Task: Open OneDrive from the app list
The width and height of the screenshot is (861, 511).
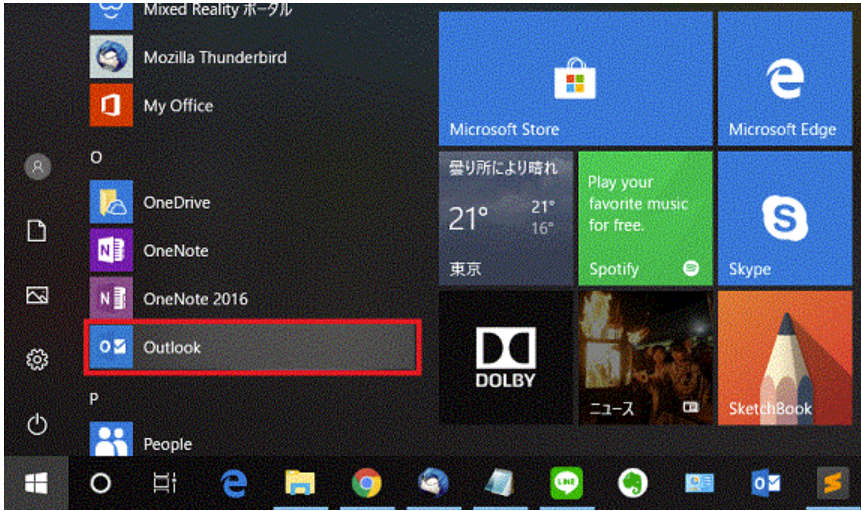Action: point(253,202)
